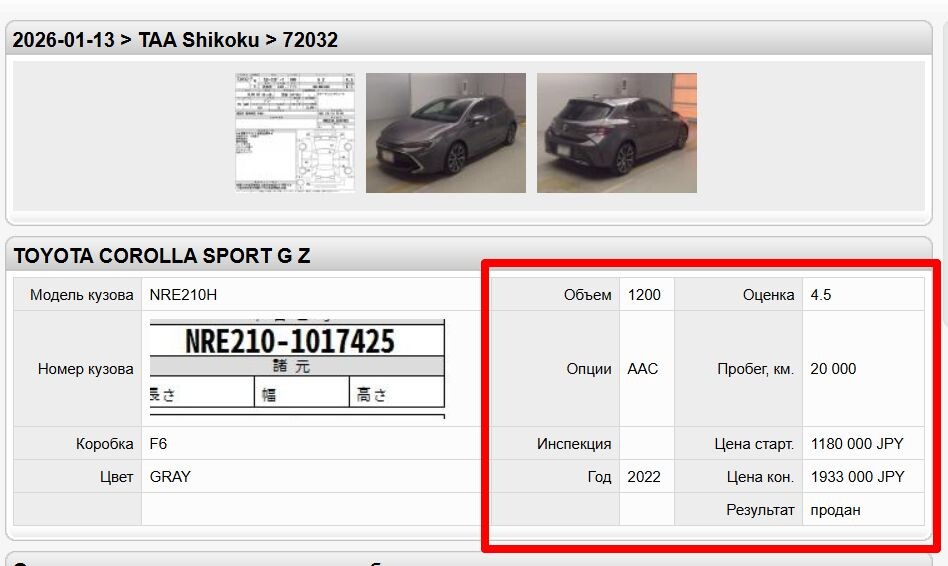Select the gearbox value 'F6'
The height and width of the screenshot is (566, 948).
pyautogui.click(x=158, y=444)
